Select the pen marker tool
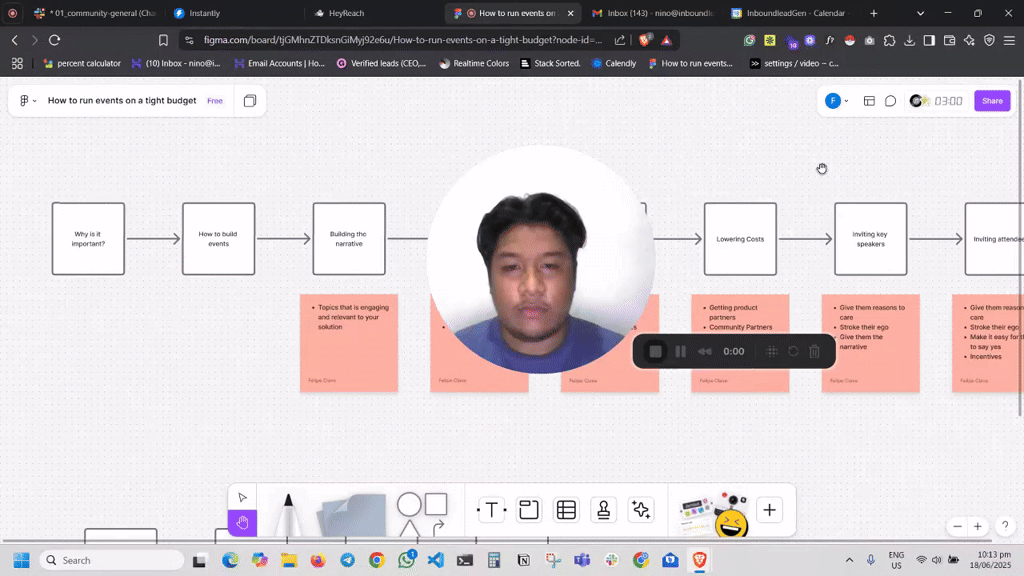The width and height of the screenshot is (1024, 576). pos(288,514)
